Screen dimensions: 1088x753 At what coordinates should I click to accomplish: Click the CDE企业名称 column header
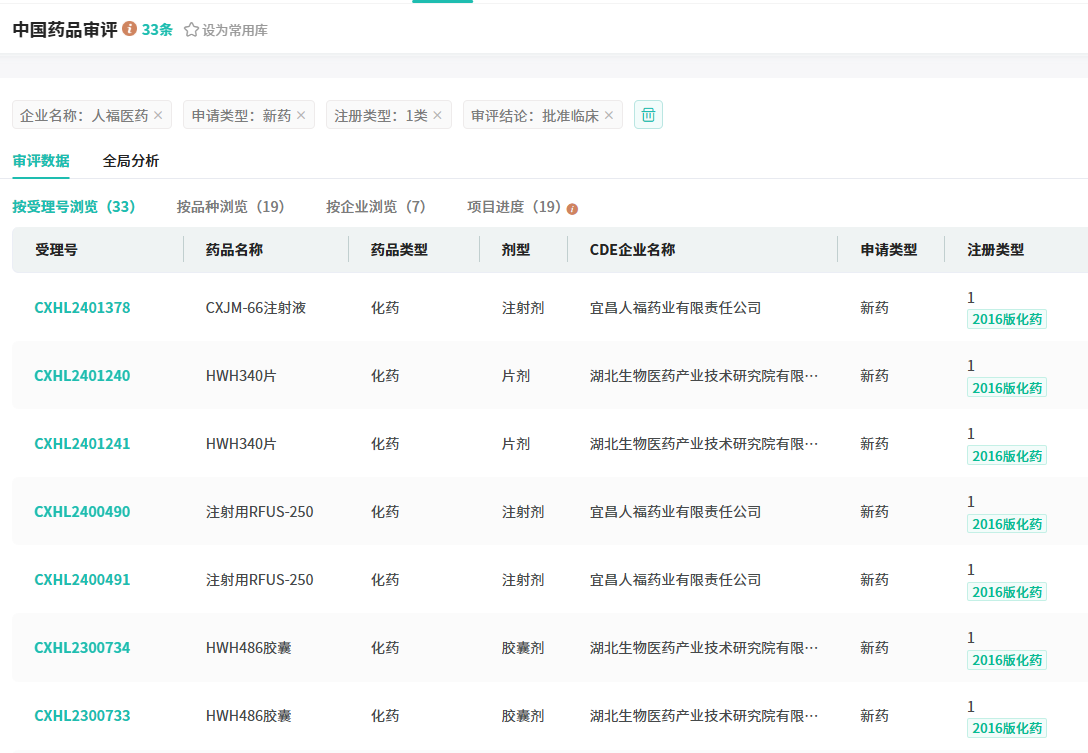pyautogui.click(x=632, y=250)
